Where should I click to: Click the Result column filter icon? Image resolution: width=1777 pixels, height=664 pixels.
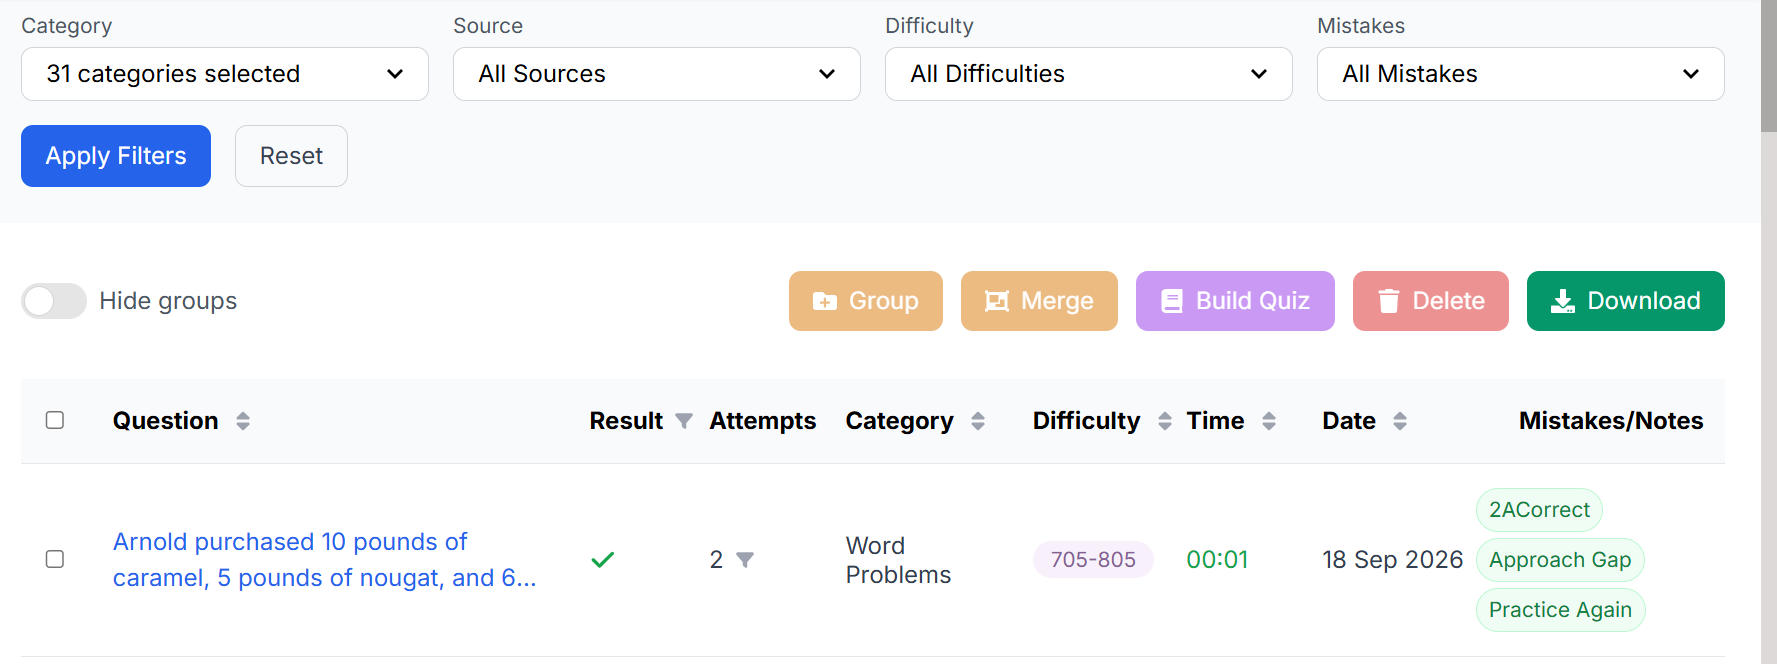tap(684, 421)
